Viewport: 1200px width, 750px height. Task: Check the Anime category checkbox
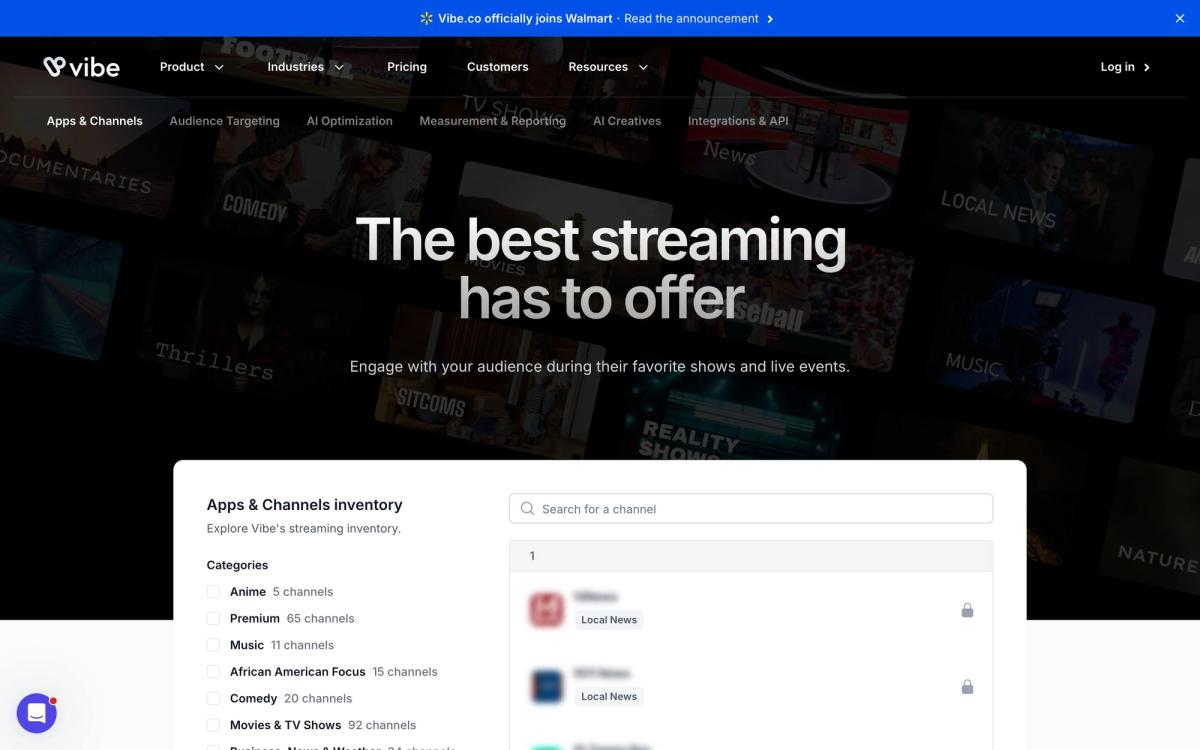[213, 591]
